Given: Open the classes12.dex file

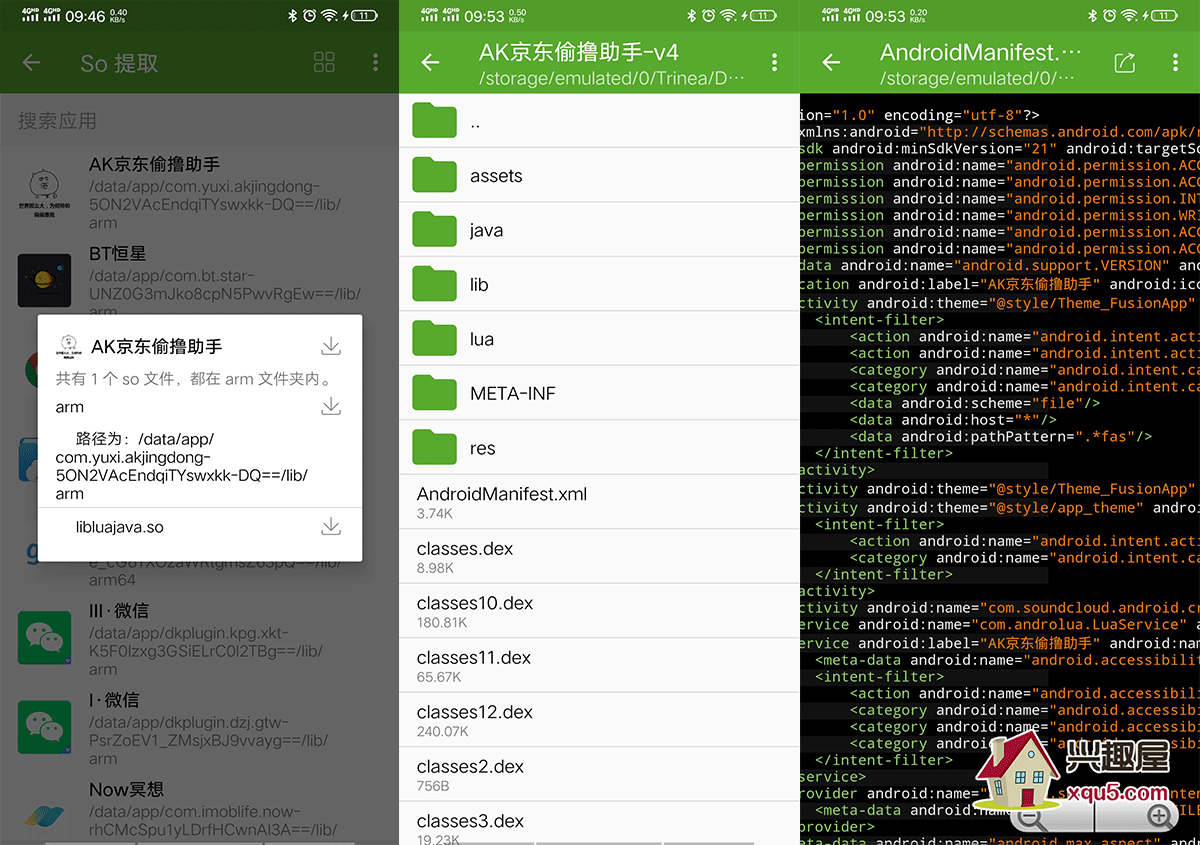Looking at the screenshot, I should [600, 720].
